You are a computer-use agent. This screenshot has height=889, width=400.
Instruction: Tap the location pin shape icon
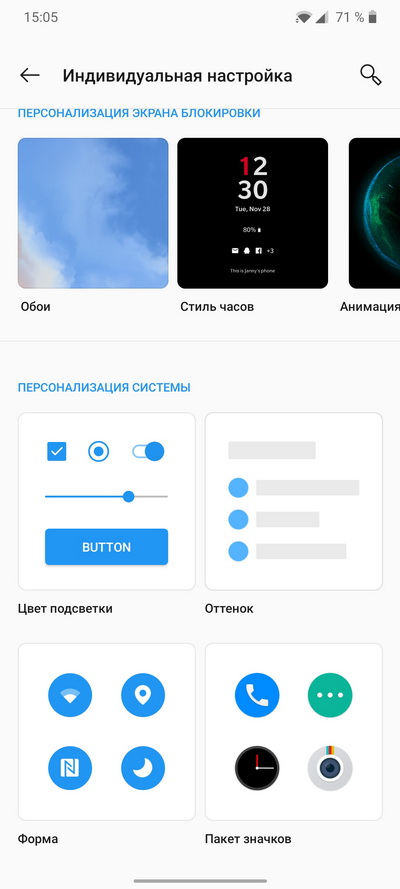click(143, 695)
